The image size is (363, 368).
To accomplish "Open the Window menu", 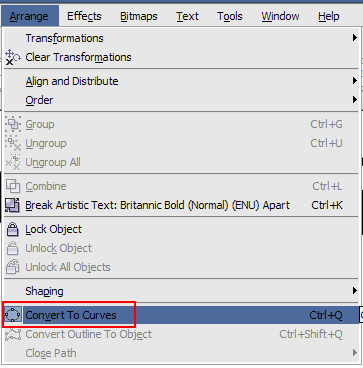I will point(280,16).
